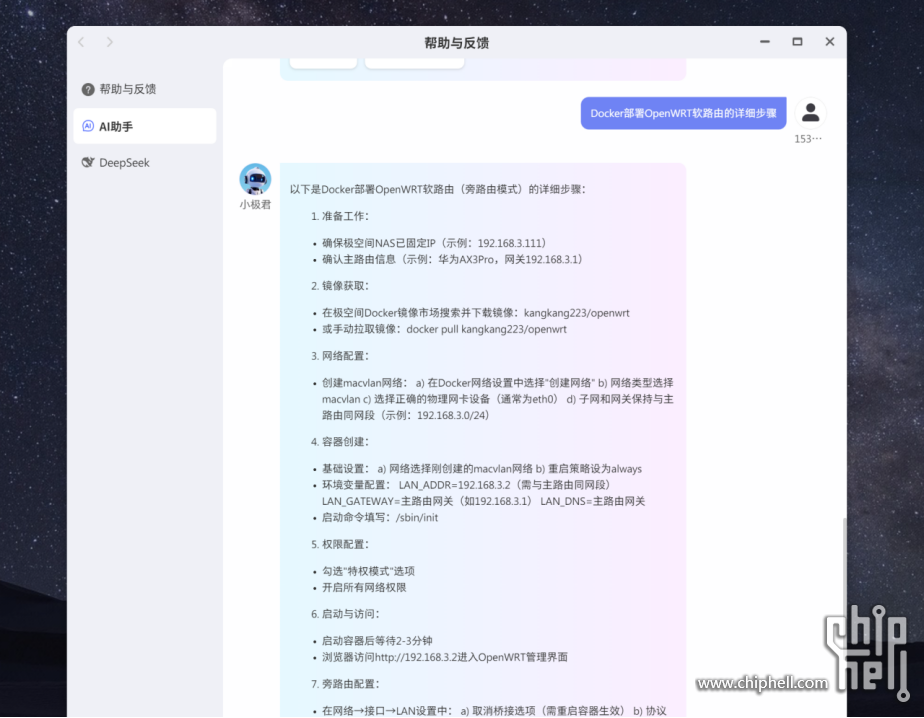
Task: Maximize the 帮助与反馈 window
Action: [797, 42]
